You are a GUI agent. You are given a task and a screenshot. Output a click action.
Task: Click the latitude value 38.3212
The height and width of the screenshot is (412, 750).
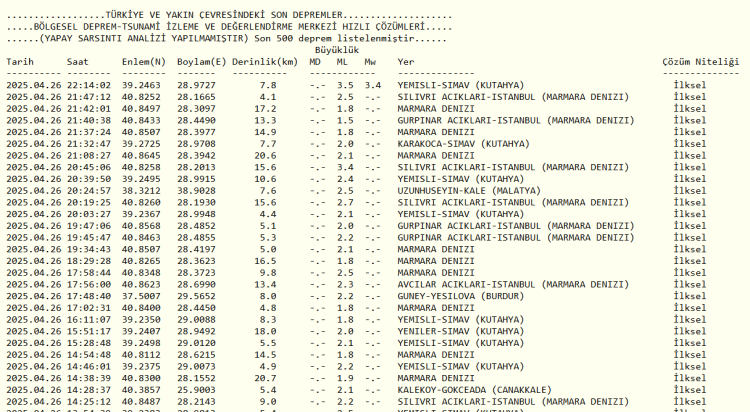142,191
